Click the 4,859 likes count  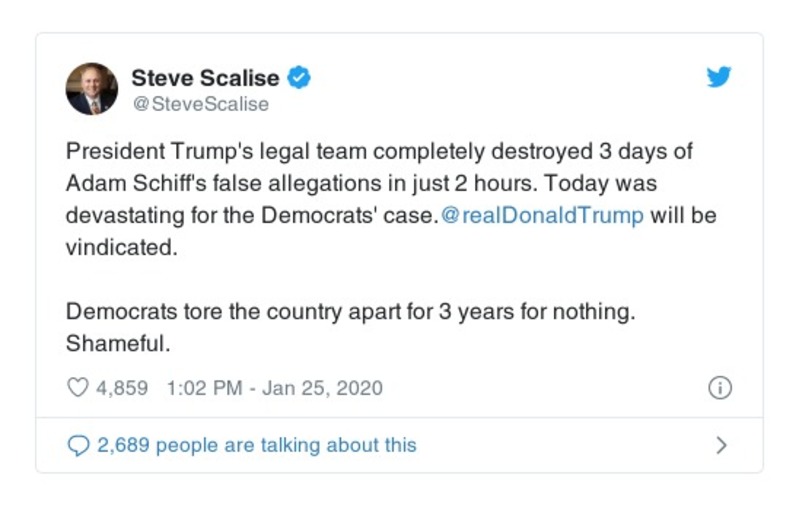pyautogui.click(x=122, y=388)
